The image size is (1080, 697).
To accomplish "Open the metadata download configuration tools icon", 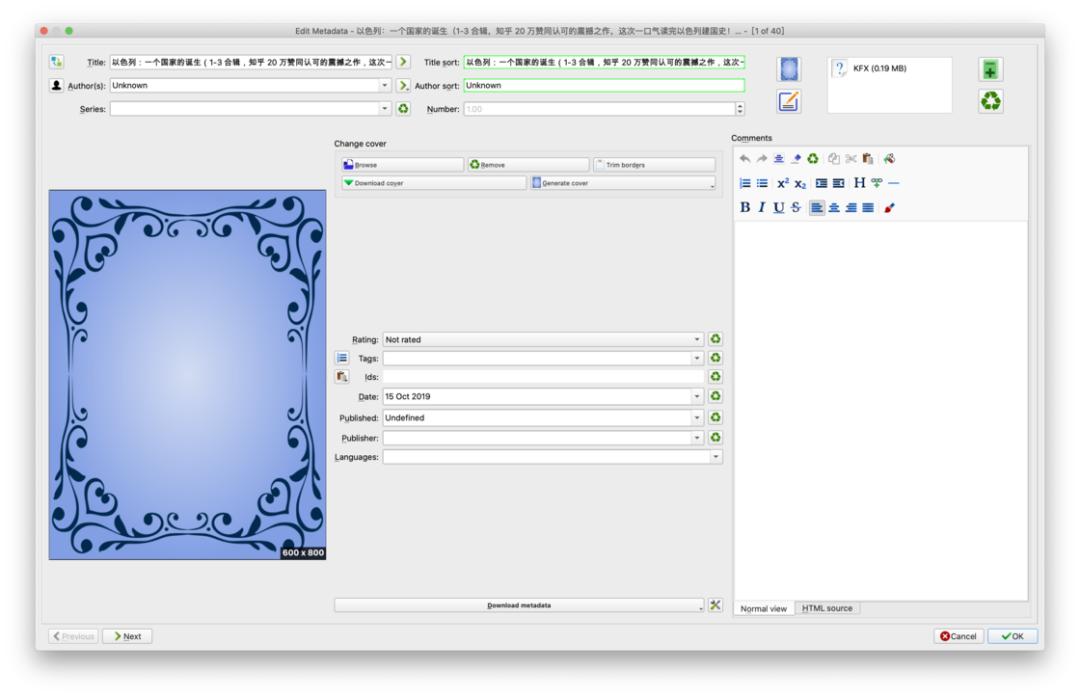I will point(715,605).
